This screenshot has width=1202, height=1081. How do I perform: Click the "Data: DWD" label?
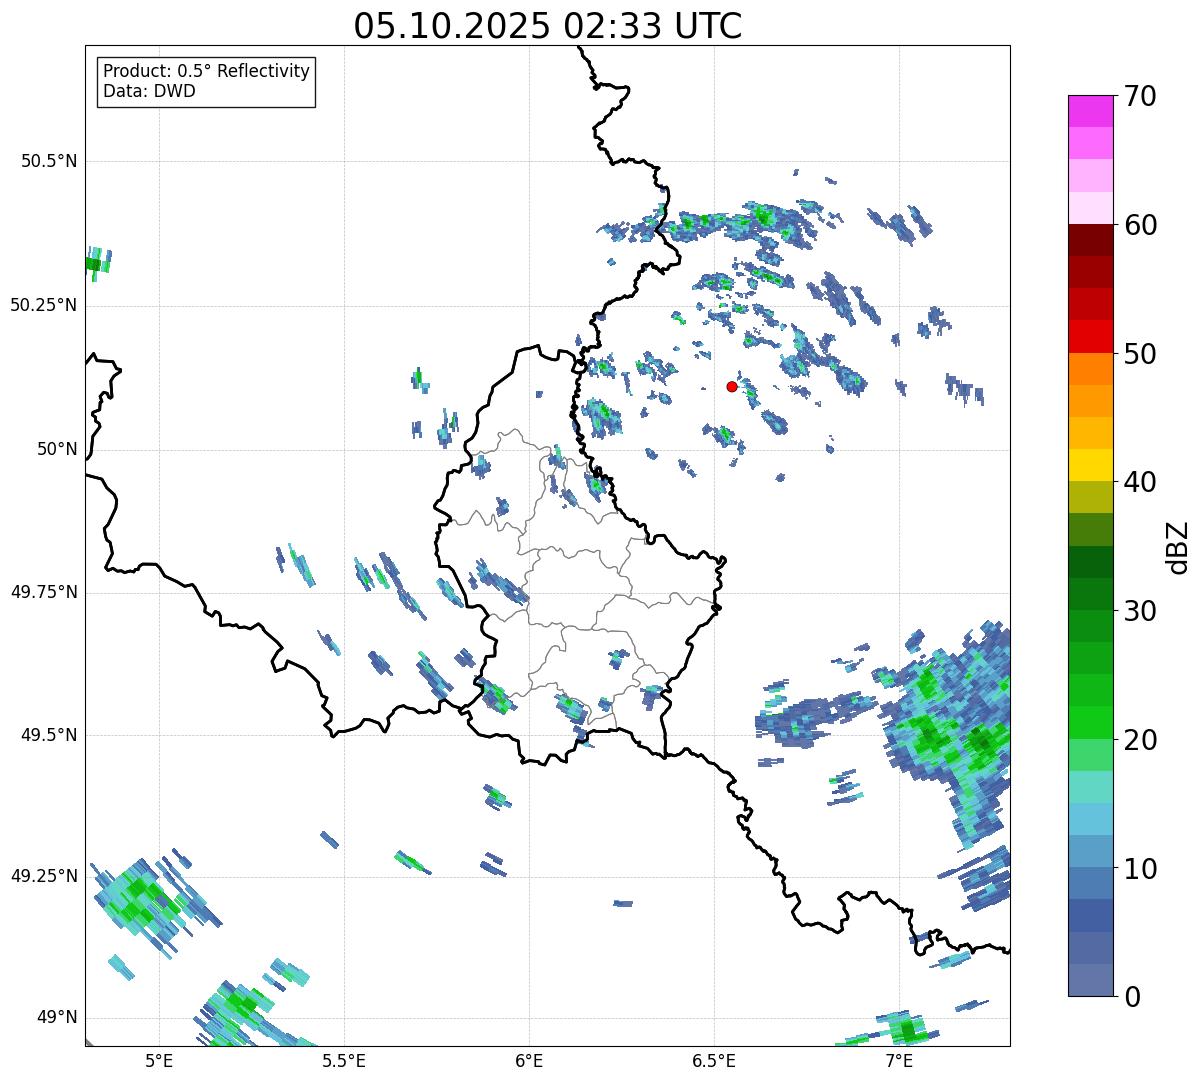(x=150, y=92)
